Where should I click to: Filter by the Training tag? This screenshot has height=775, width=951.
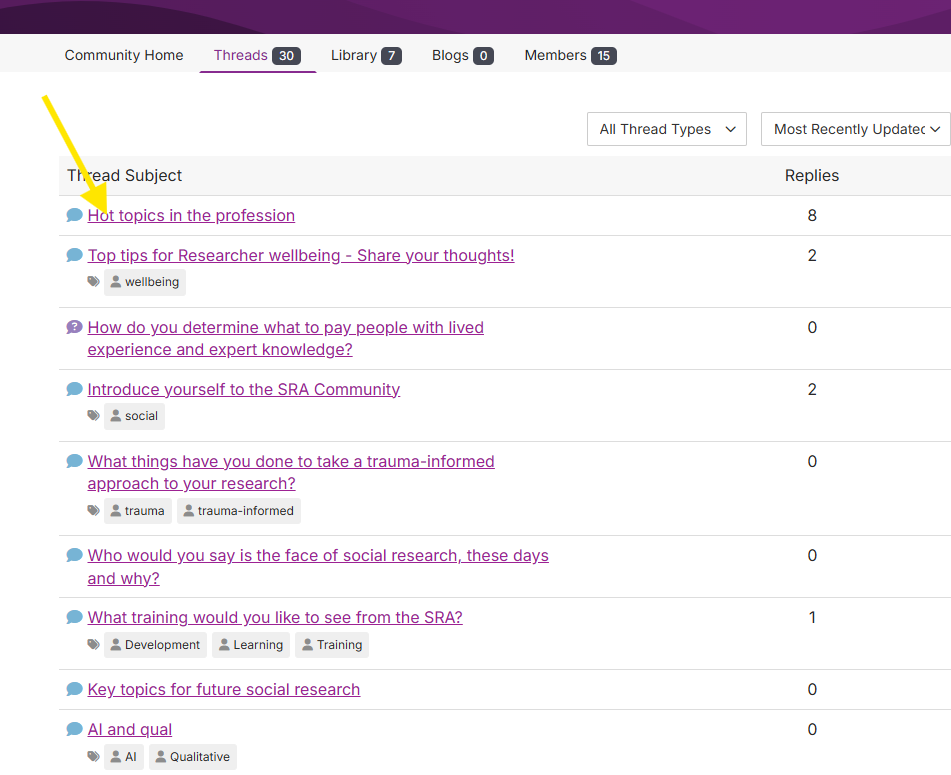point(332,645)
